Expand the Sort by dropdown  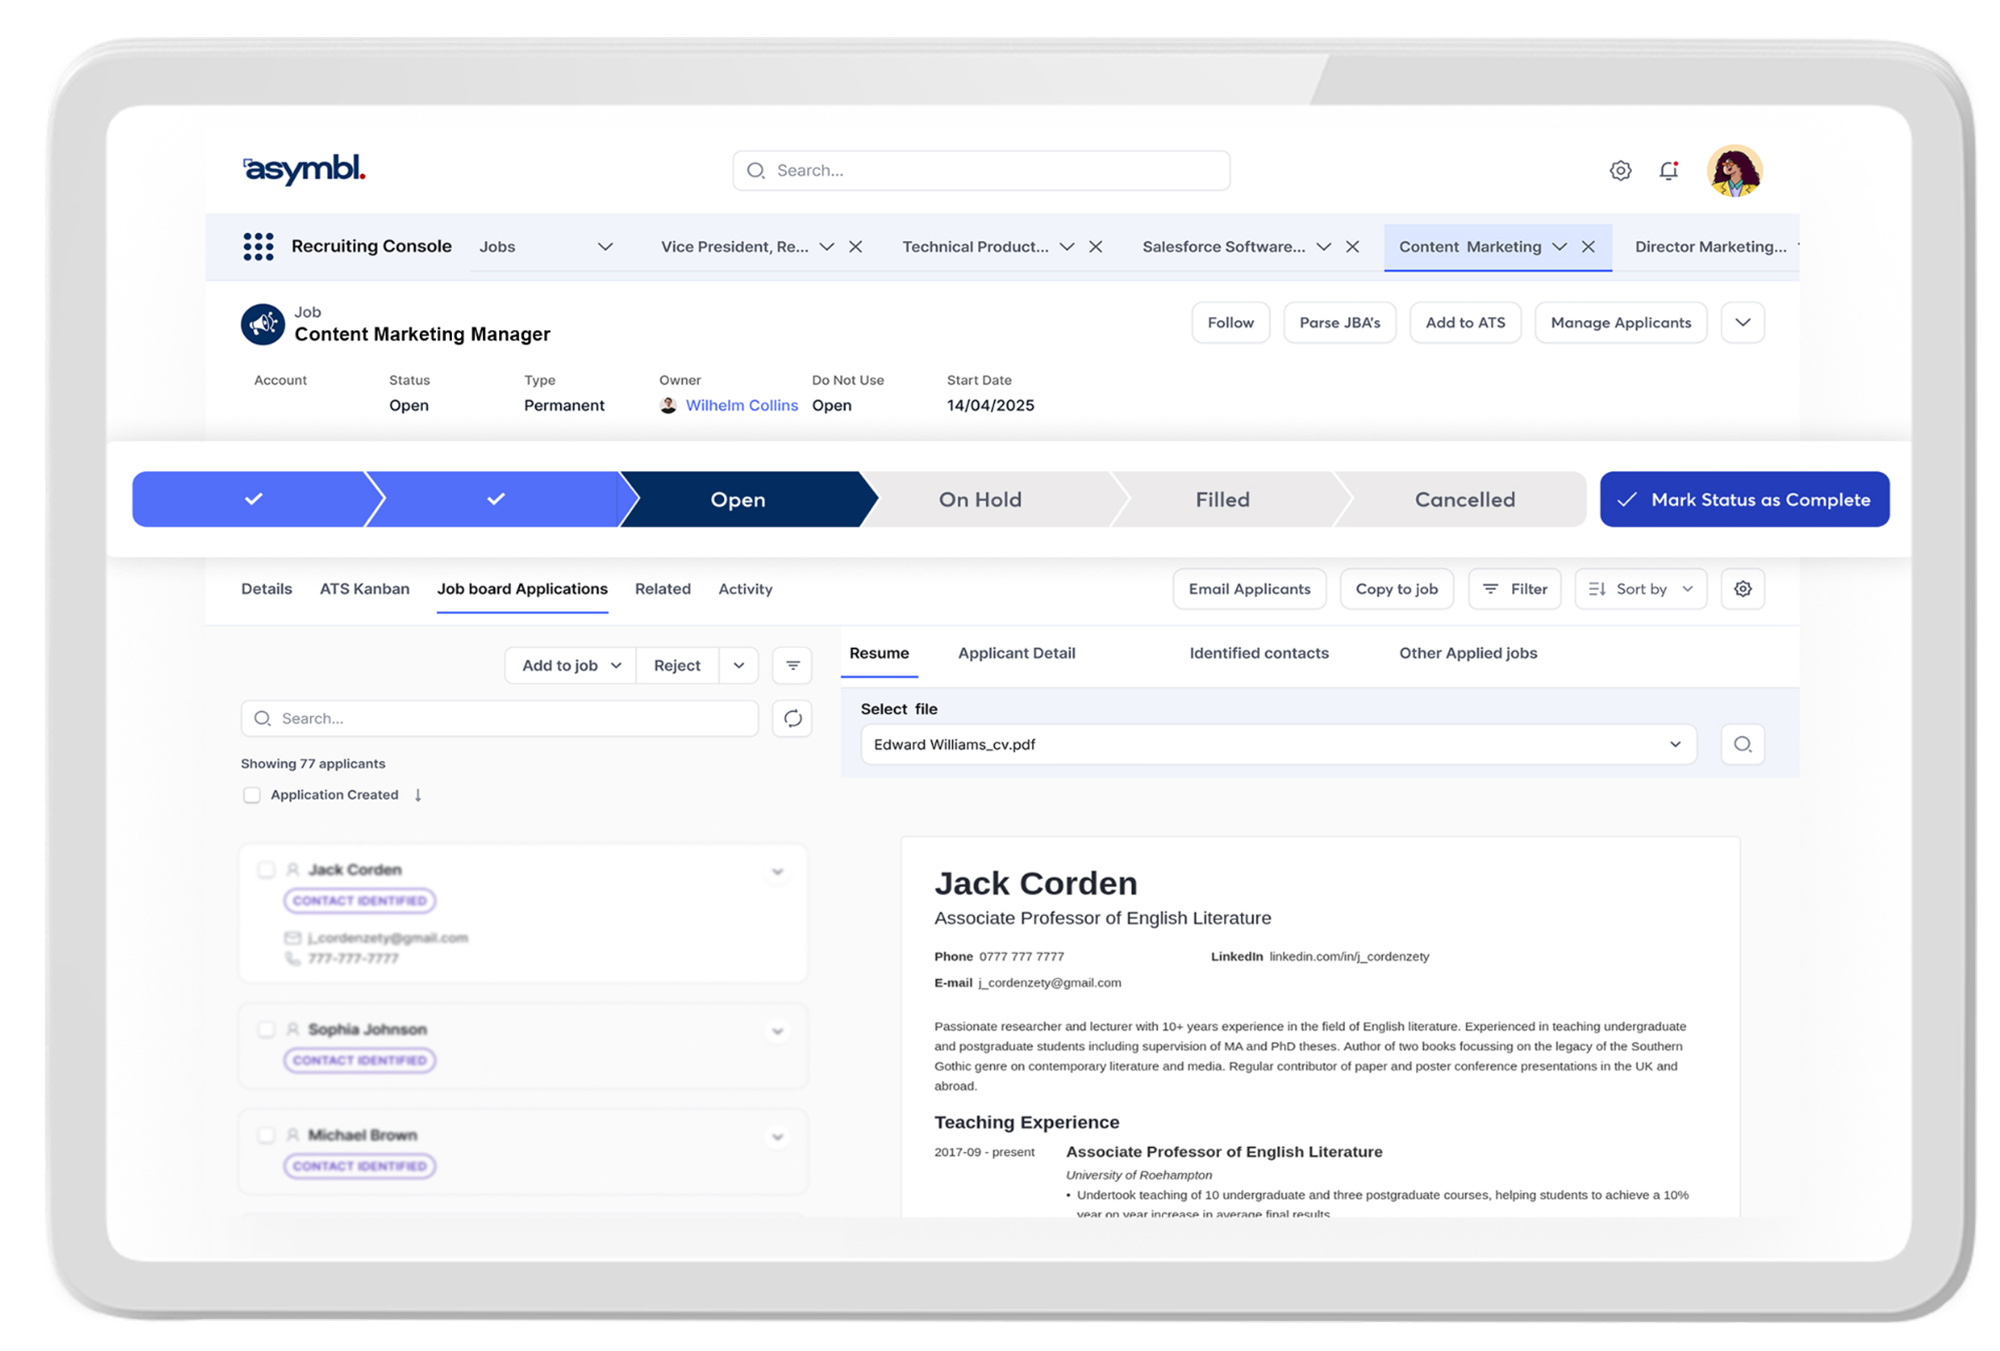click(x=1640, y=589)
